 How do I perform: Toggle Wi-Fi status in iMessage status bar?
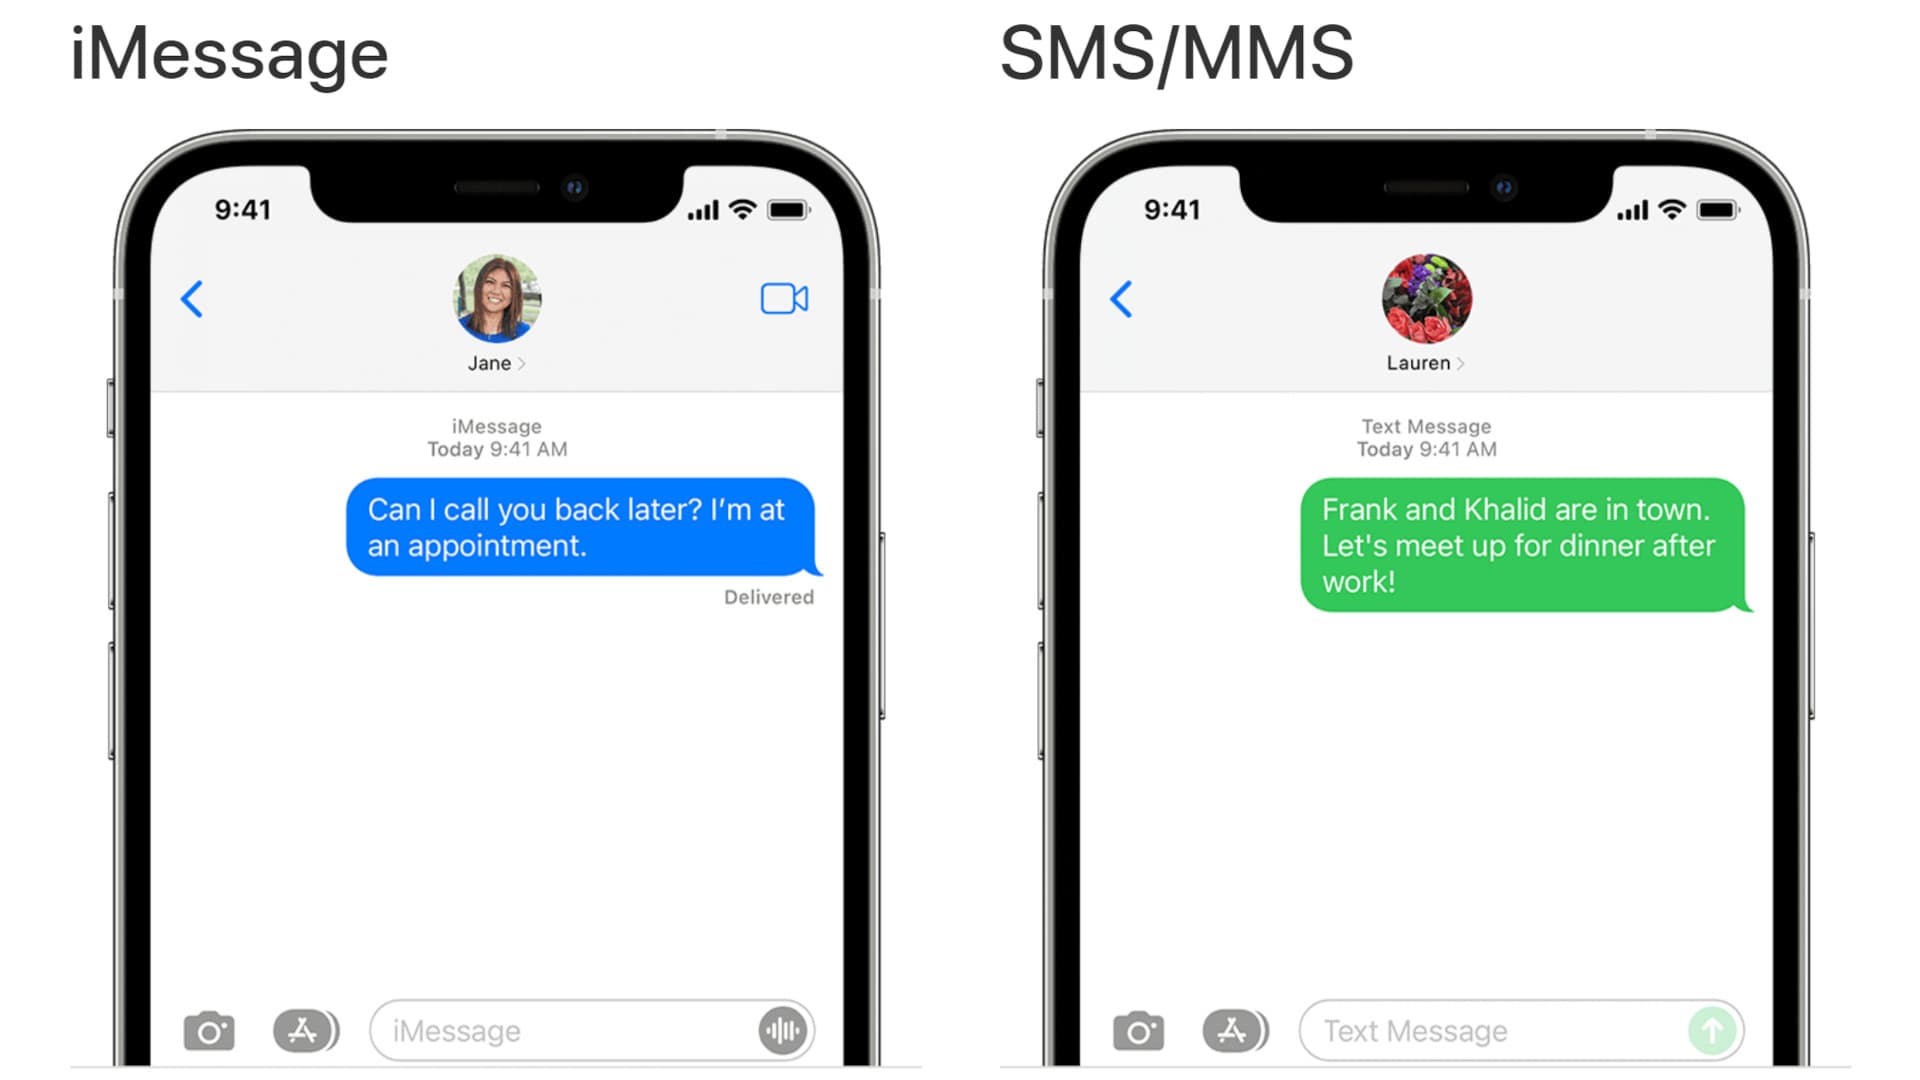735,206
